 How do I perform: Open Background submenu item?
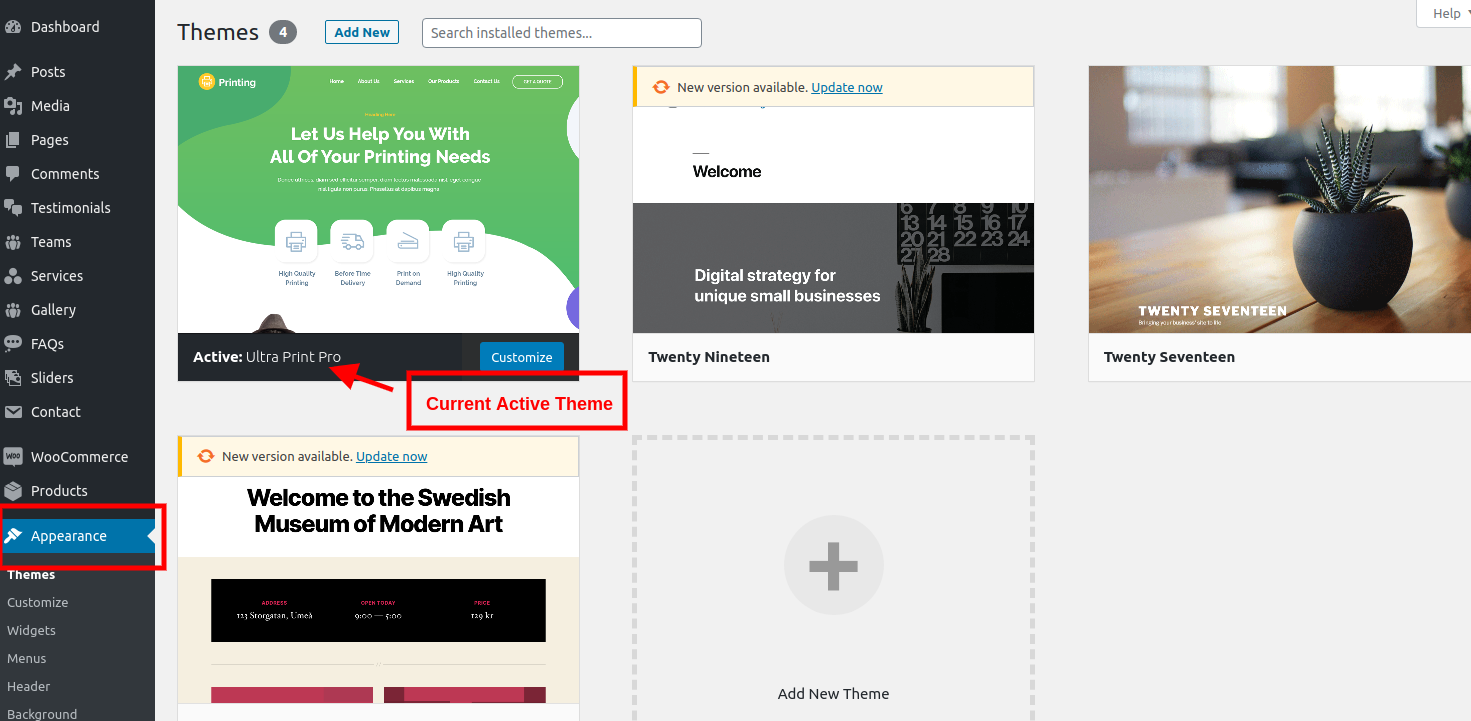[42, 714]
